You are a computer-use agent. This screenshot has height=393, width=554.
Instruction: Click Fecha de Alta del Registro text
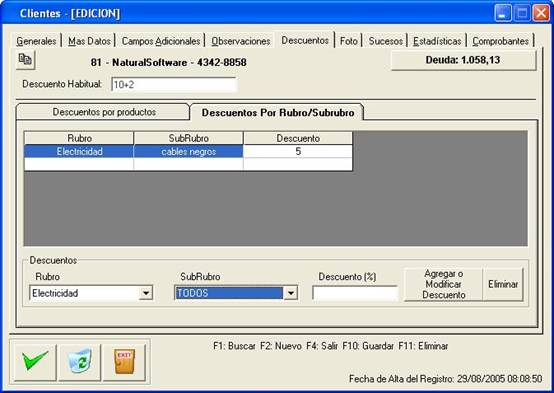coord(445,379)
